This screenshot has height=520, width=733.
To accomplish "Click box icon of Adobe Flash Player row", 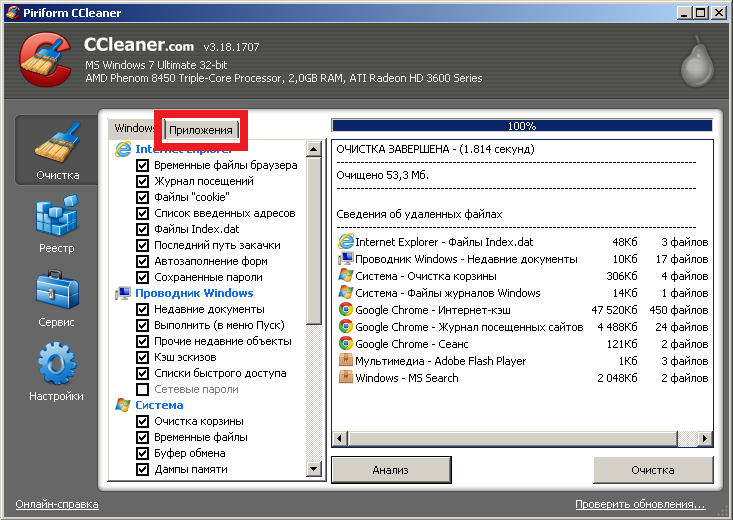I will (x=345, y=361).
